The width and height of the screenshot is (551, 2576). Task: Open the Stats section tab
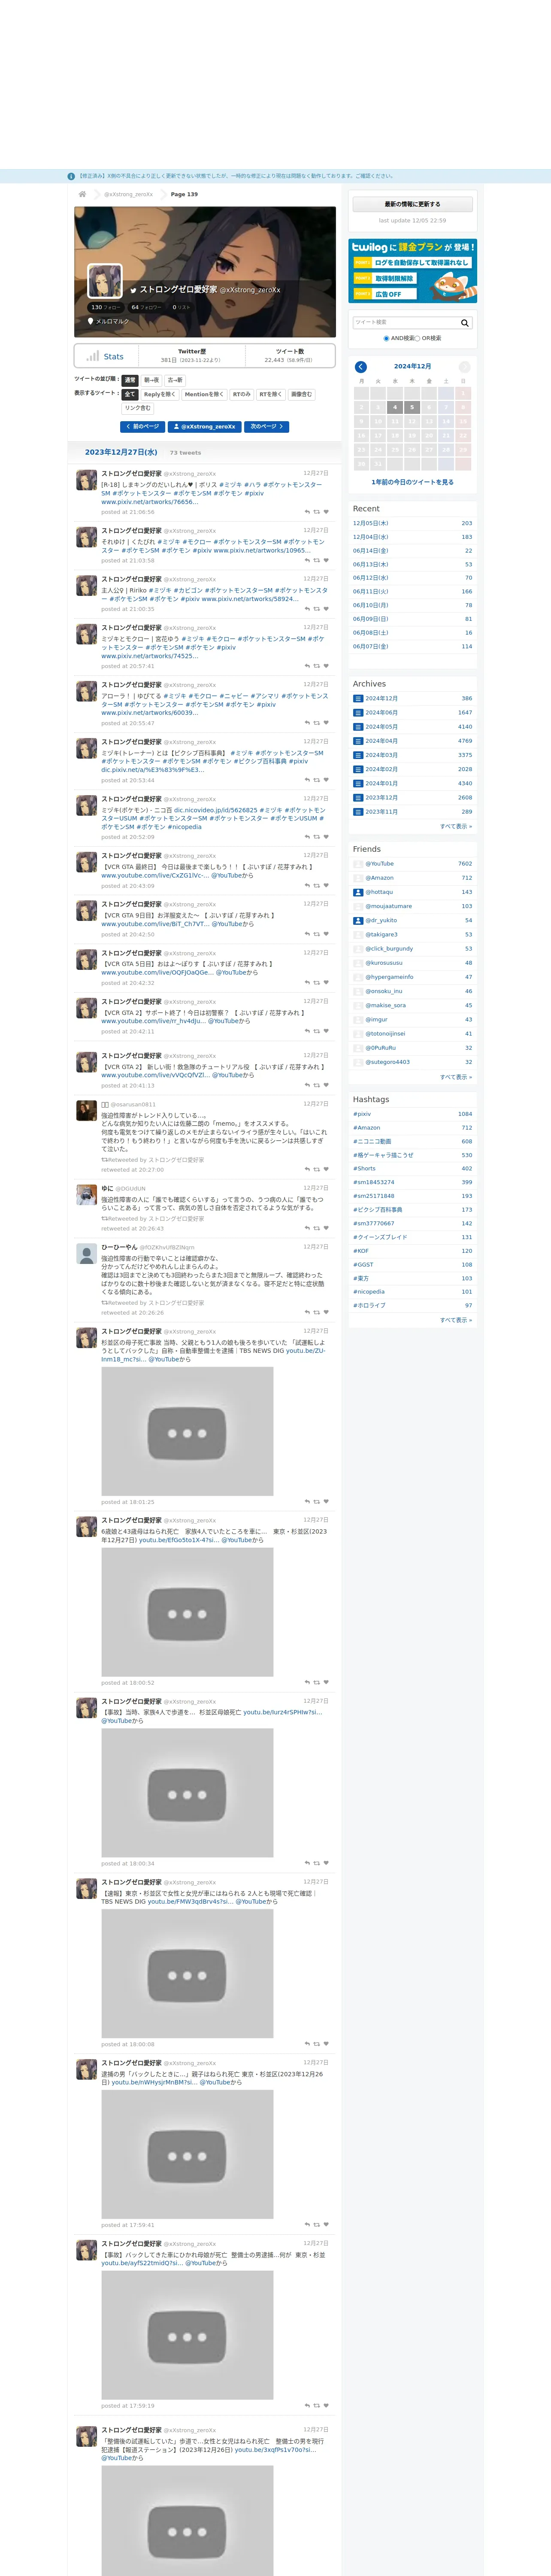coord(107,356)
